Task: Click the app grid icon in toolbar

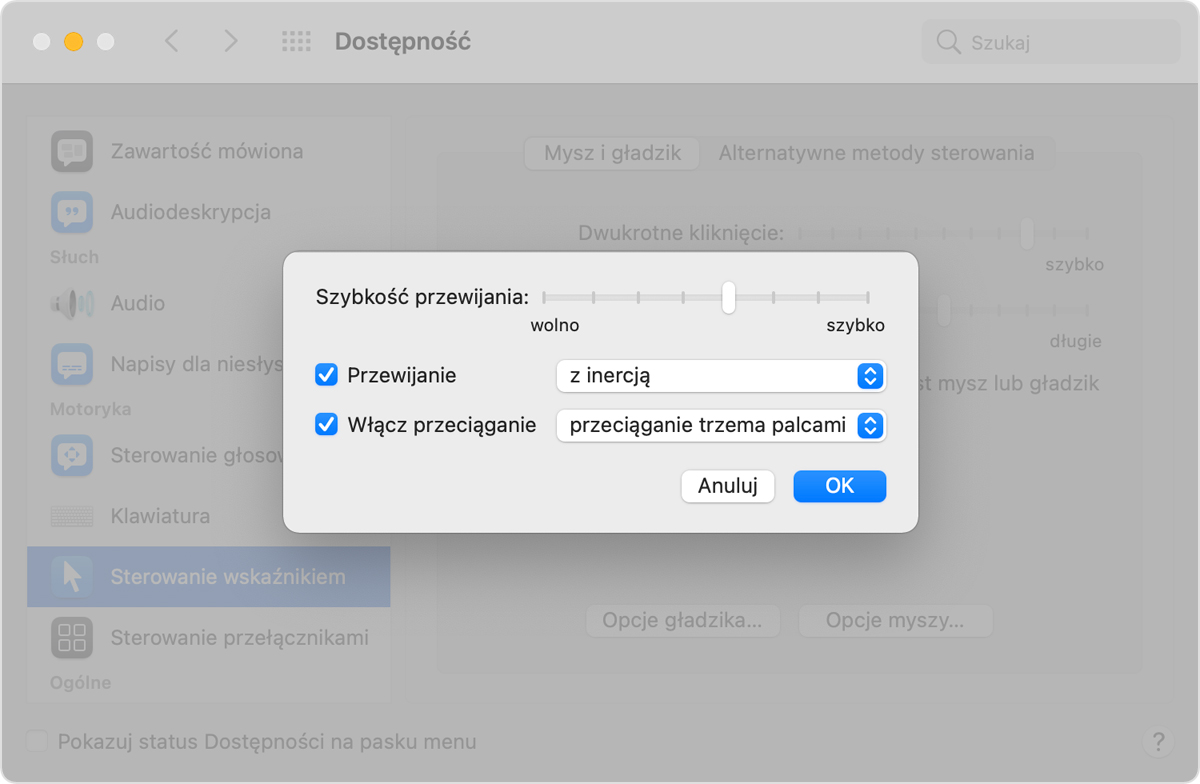Action: (x=296, y=41)
